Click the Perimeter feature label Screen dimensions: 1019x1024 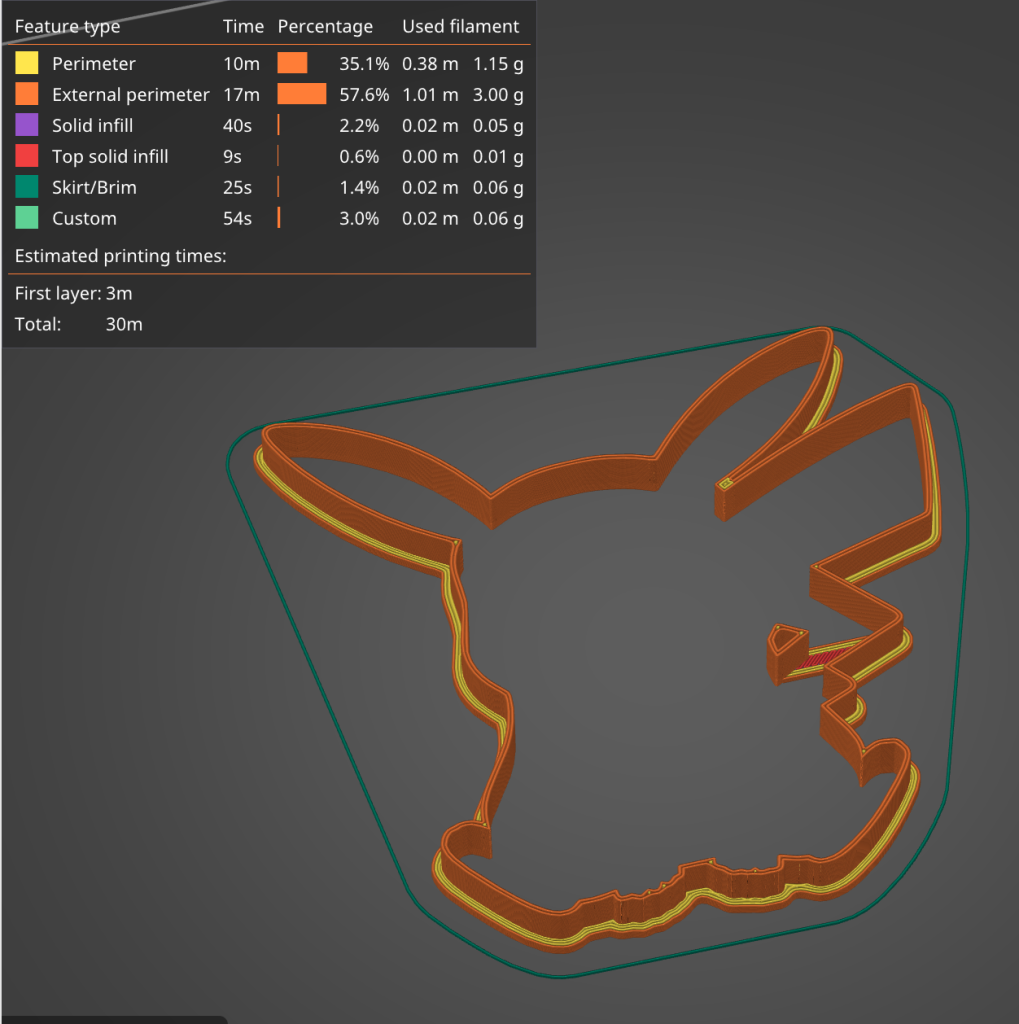(x=94, y=63)
